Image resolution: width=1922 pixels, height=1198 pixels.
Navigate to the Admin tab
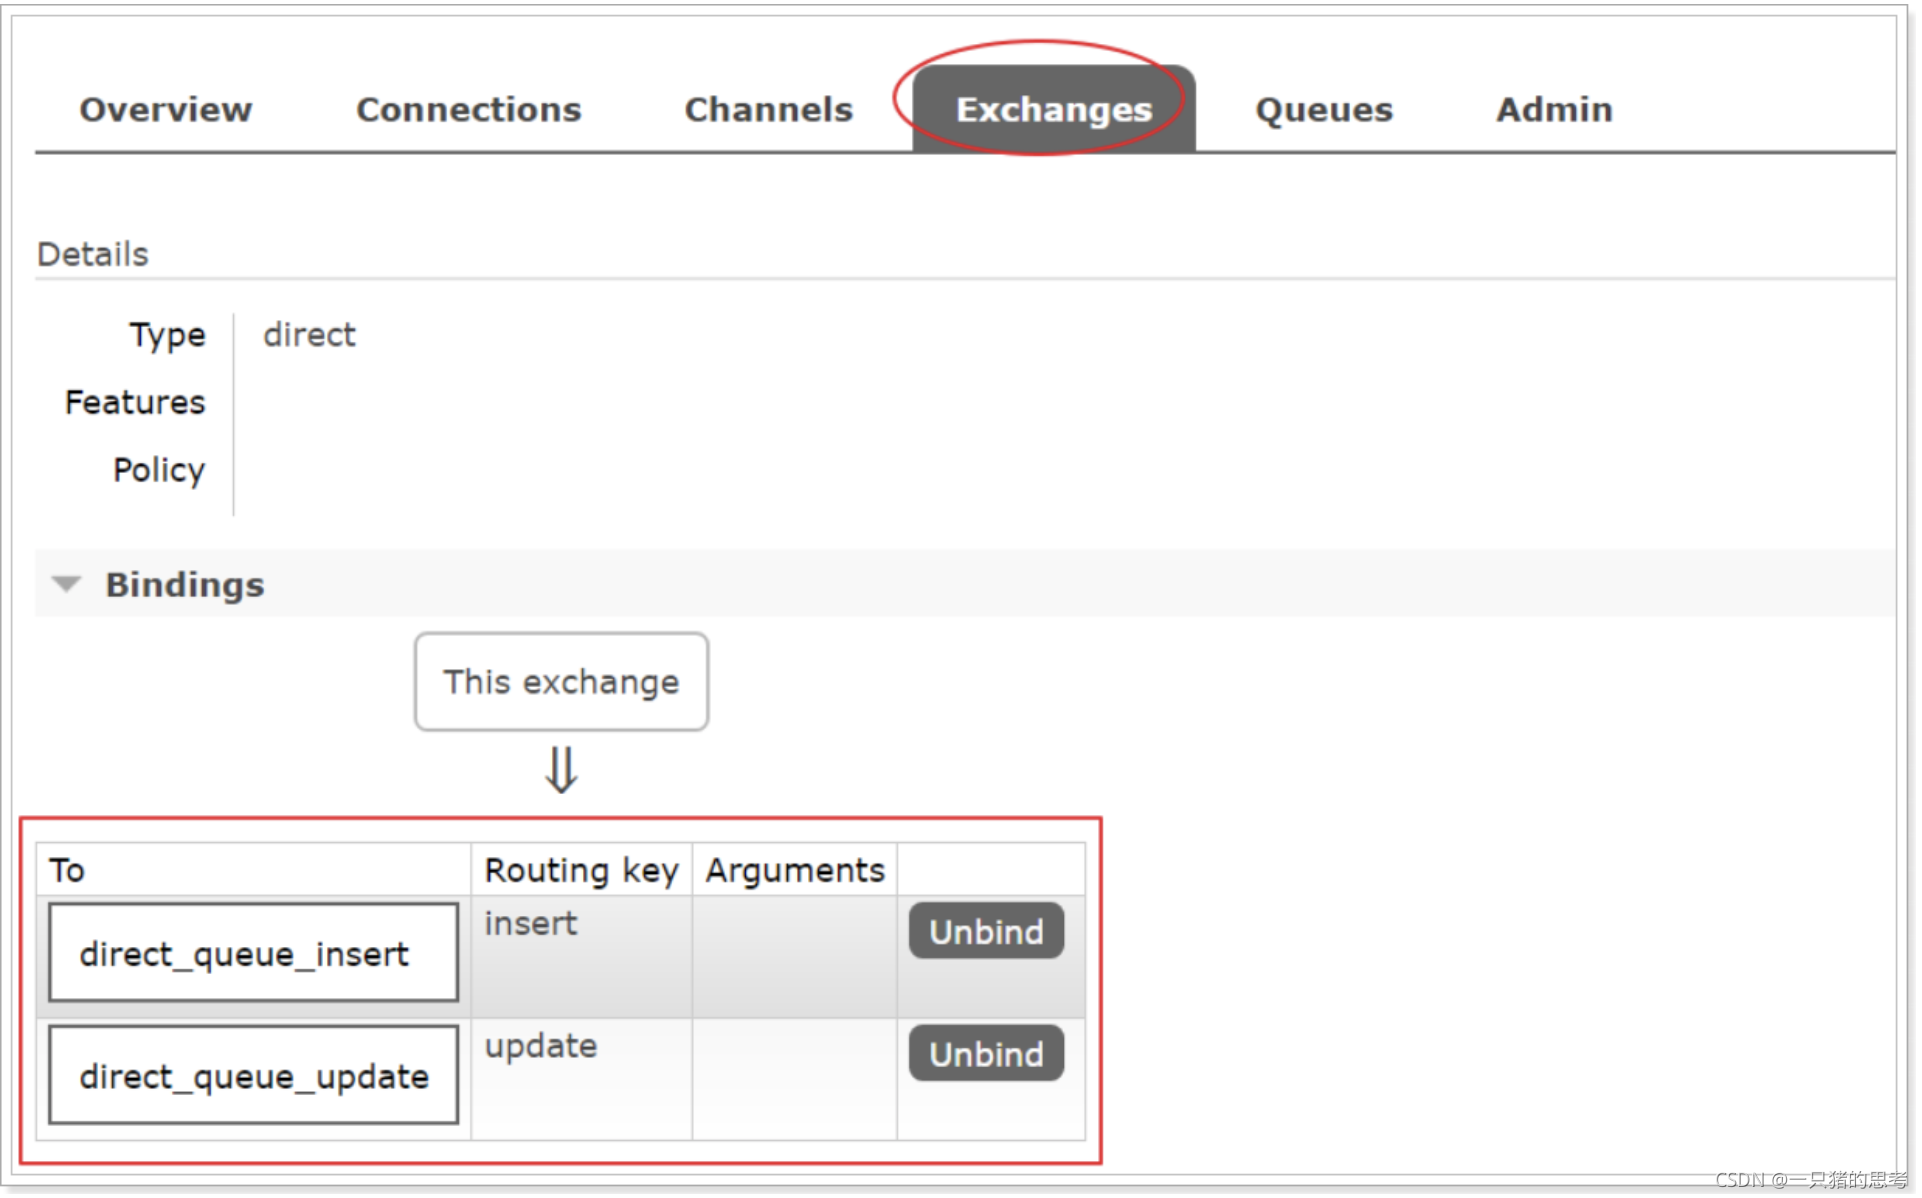[x=1553, y=109]
